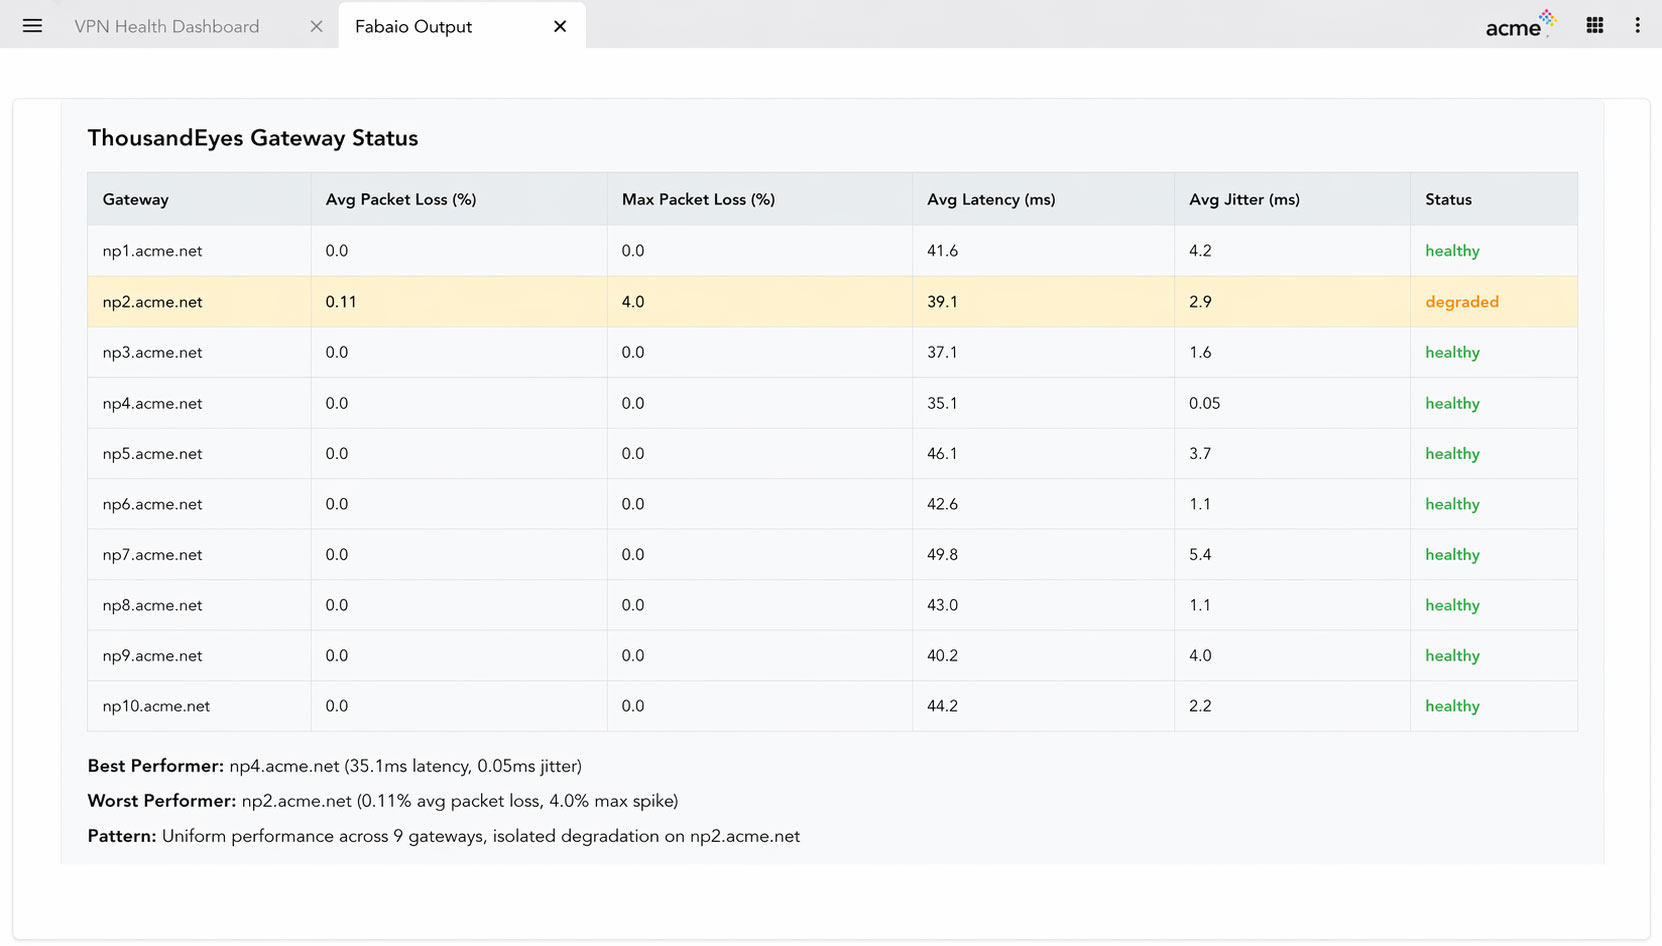Switch to the VPN Health Dashboard tab
The height and width of the screenshot is (946, 1662).
pyautogui.click(x=167, y=27)
